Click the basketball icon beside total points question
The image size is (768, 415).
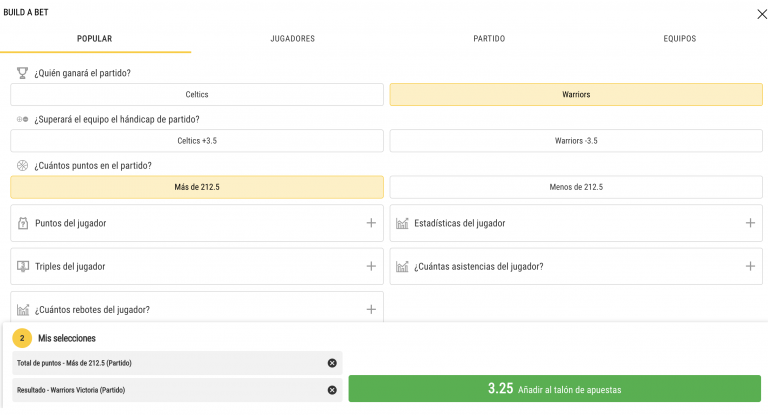coord(22,166)
